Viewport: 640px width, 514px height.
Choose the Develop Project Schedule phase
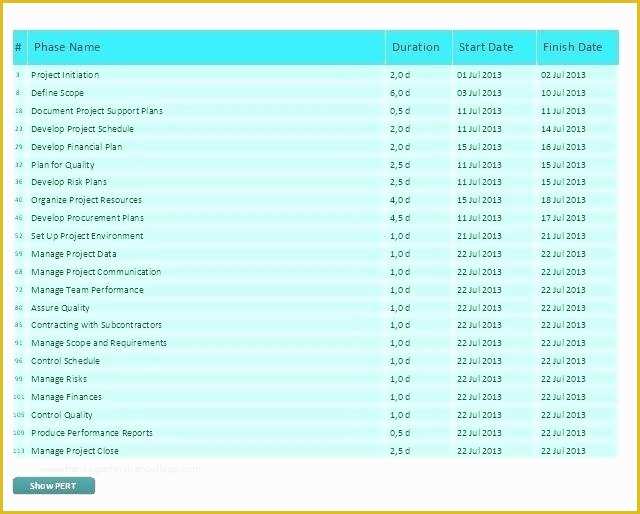[x=82, y=129]
